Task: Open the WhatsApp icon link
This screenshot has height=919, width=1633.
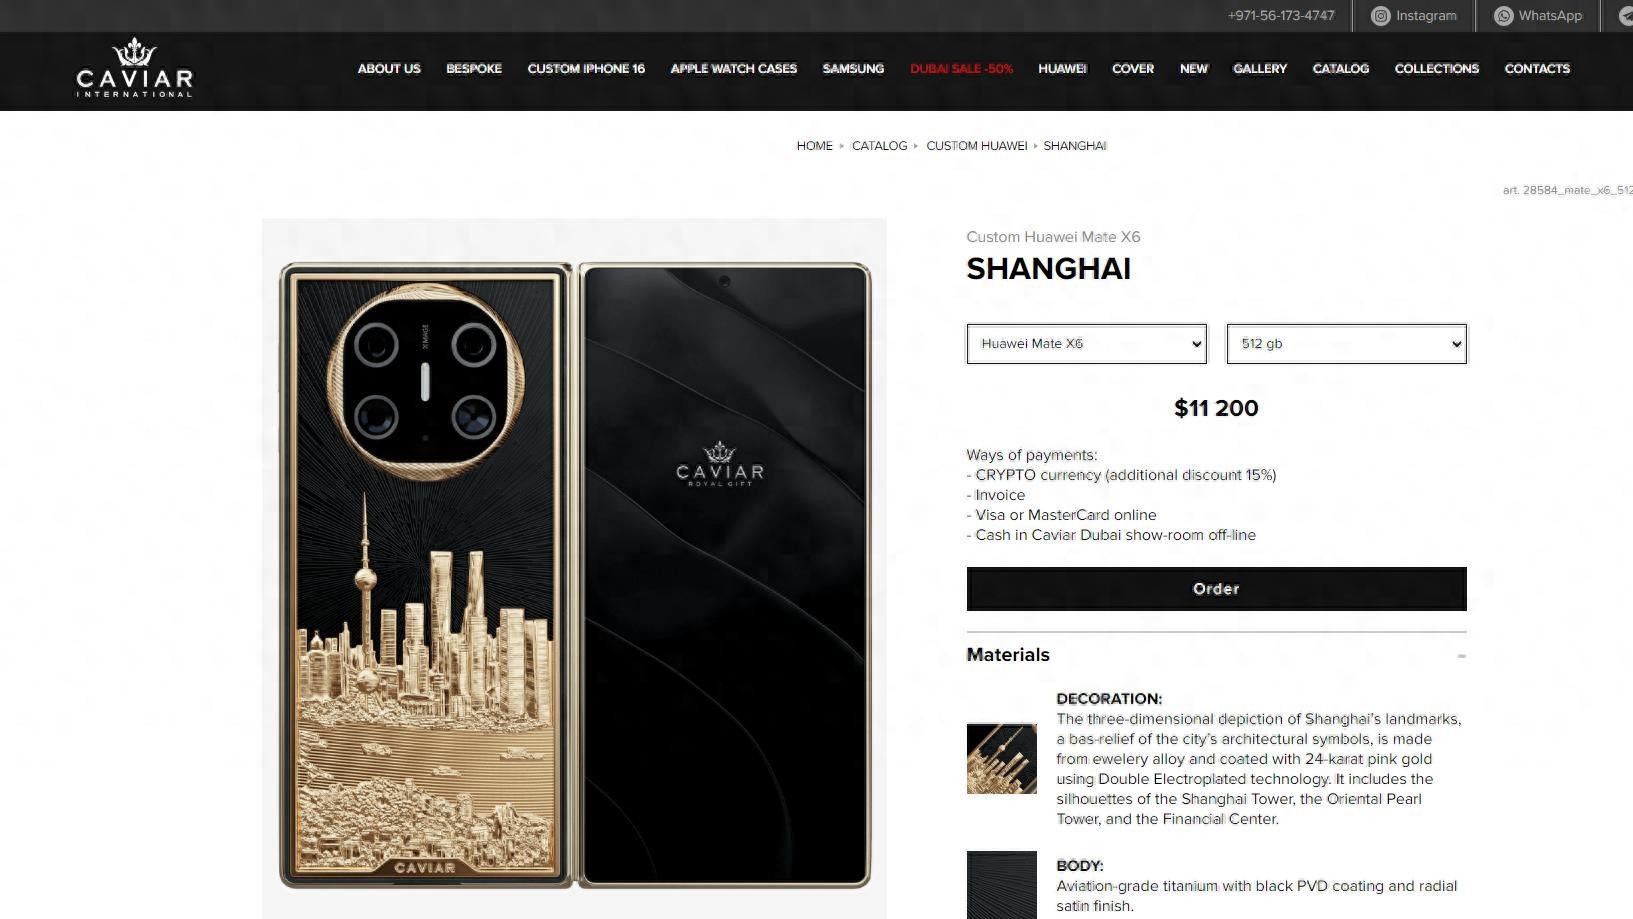Action: [x=1503, y=16]
